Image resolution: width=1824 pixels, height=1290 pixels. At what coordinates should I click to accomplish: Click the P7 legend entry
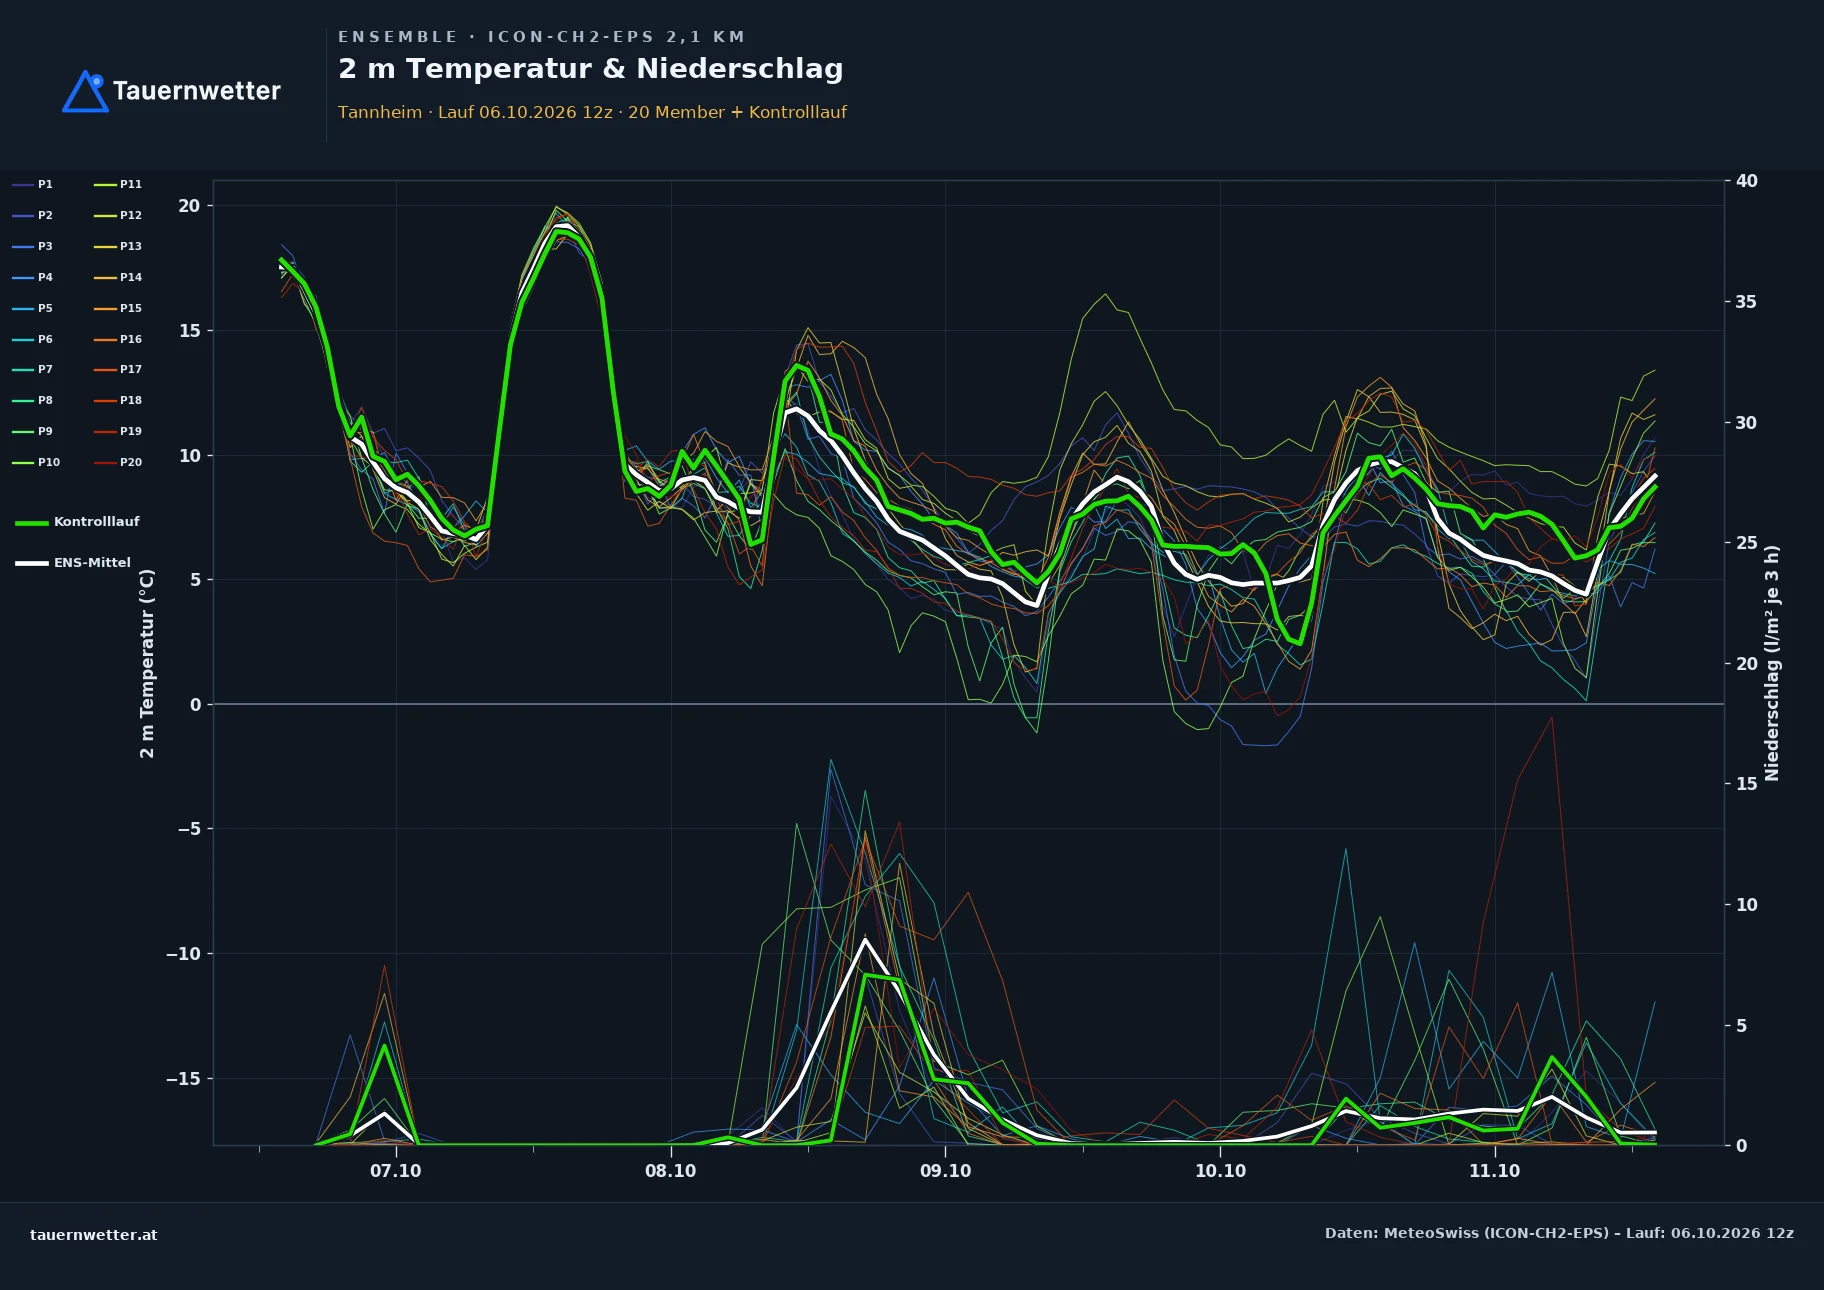tap(32, 369)
